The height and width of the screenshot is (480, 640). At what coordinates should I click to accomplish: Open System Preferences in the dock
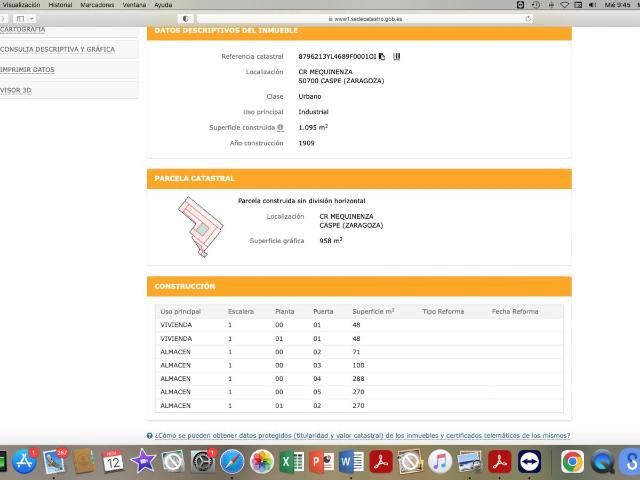click(x=202, y=462)
